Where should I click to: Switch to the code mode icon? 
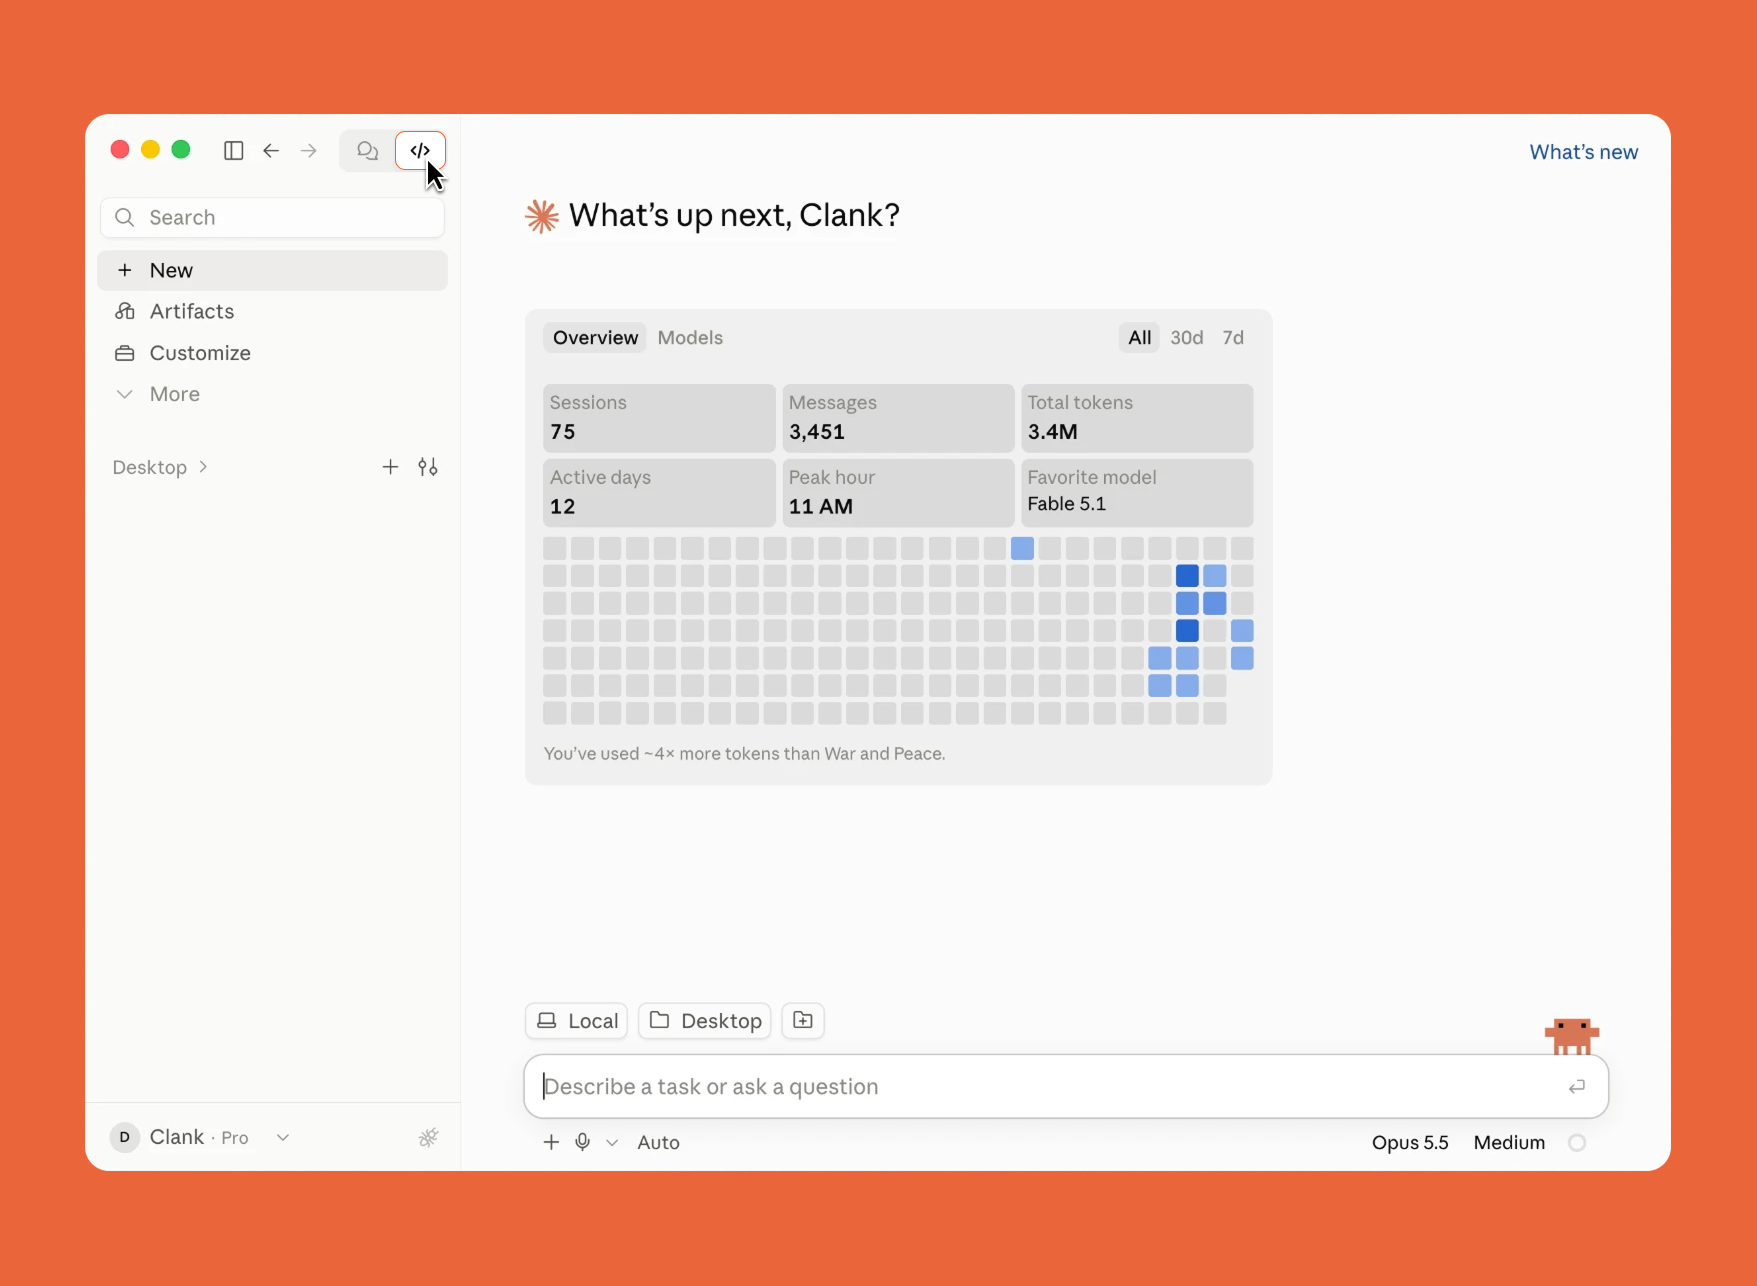(420, 151)
